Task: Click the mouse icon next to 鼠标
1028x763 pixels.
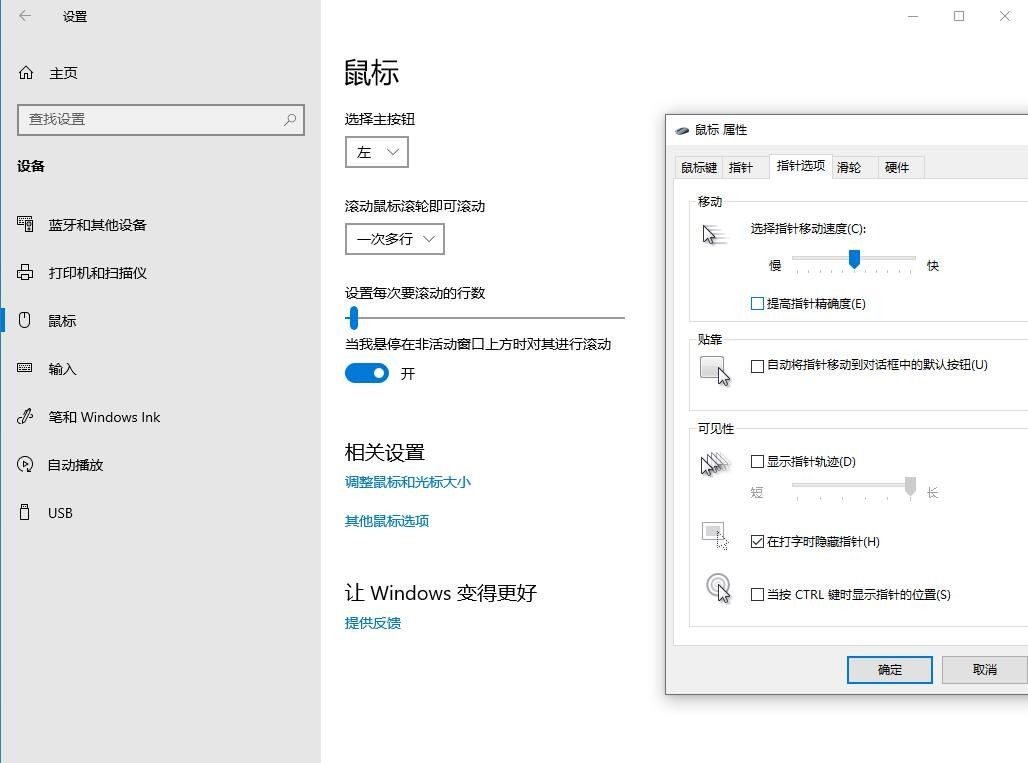Action: (x=25, y=320)
